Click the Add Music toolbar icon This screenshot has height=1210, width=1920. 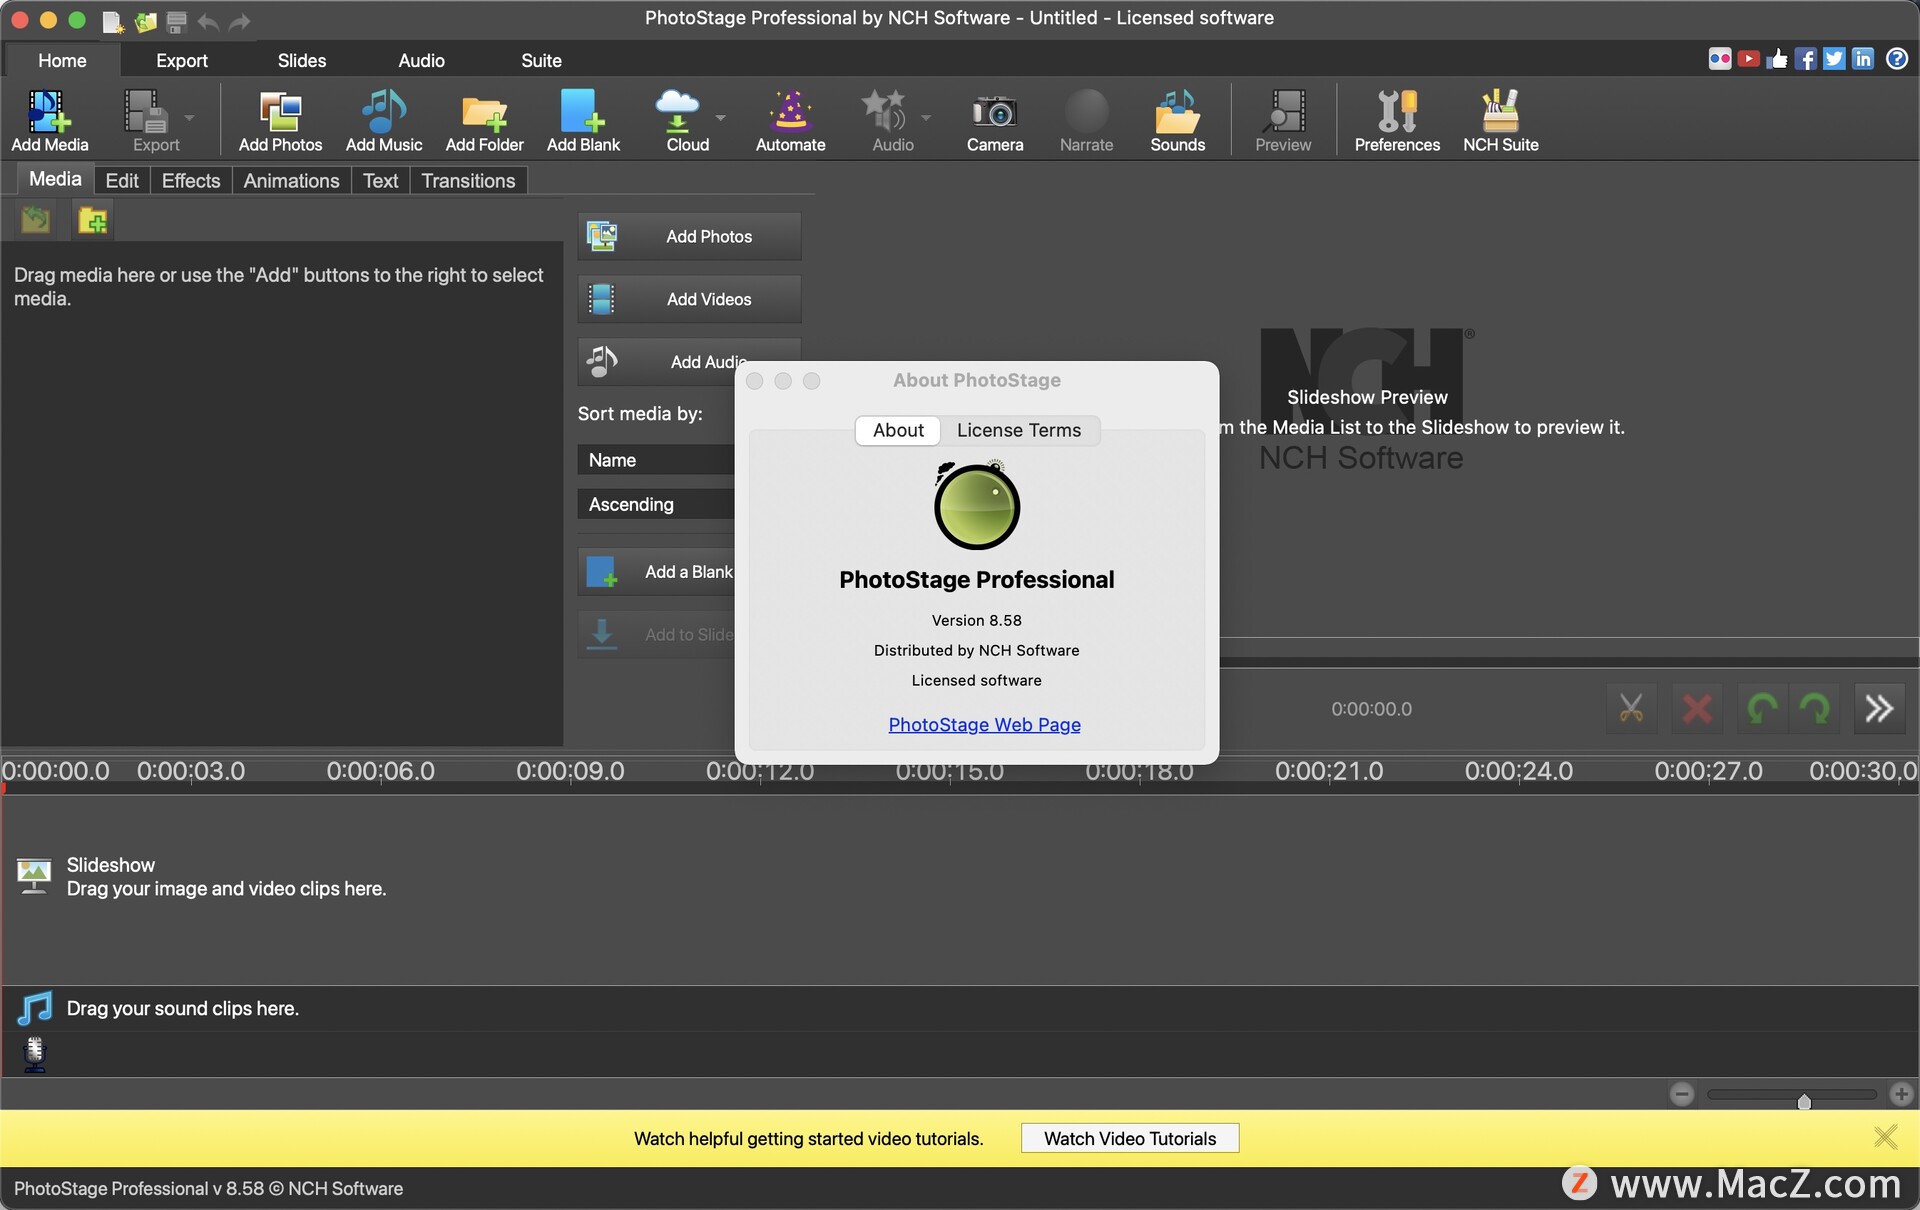pyautogui.click(x=384, y=120)
